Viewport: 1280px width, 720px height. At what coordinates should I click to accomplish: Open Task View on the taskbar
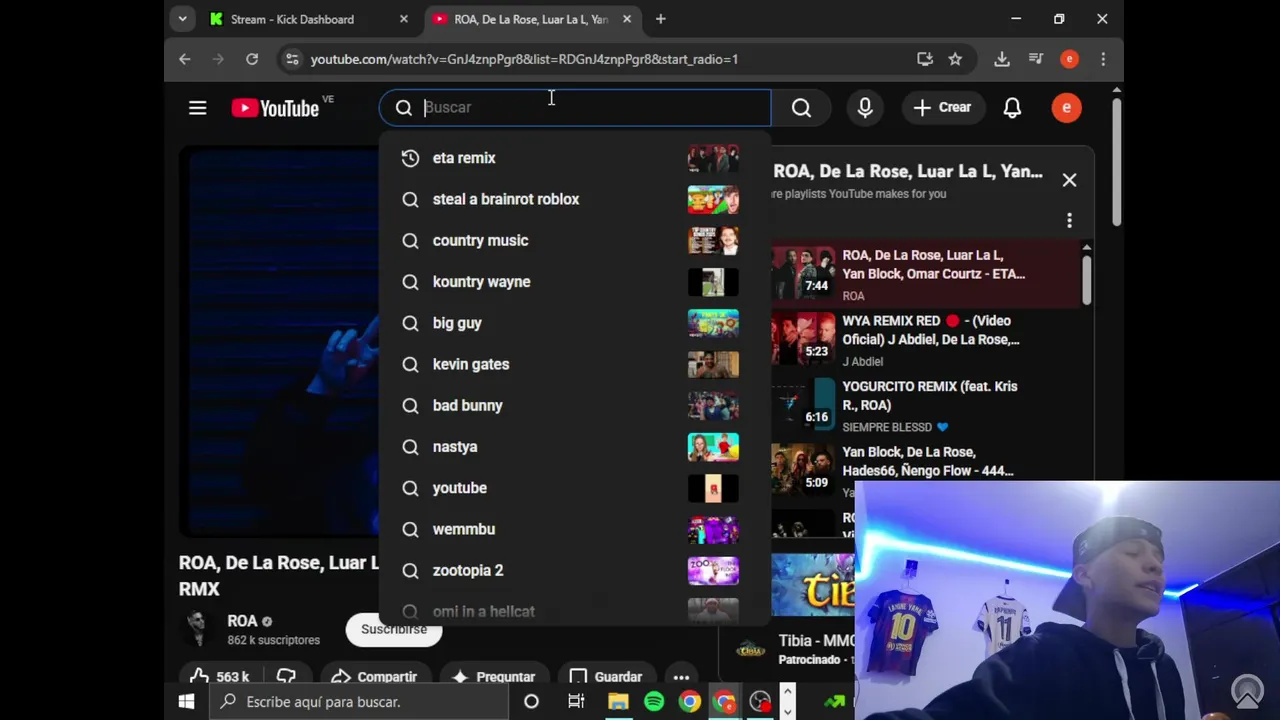(576, 702)
